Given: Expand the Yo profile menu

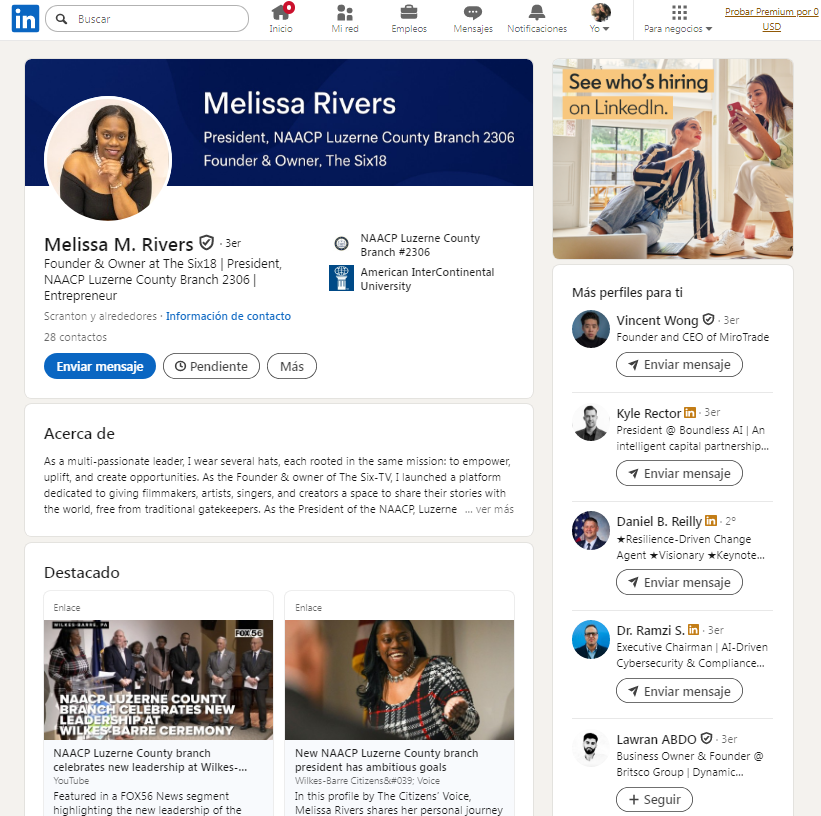Looking at the screenshot, I should (600, 18).
